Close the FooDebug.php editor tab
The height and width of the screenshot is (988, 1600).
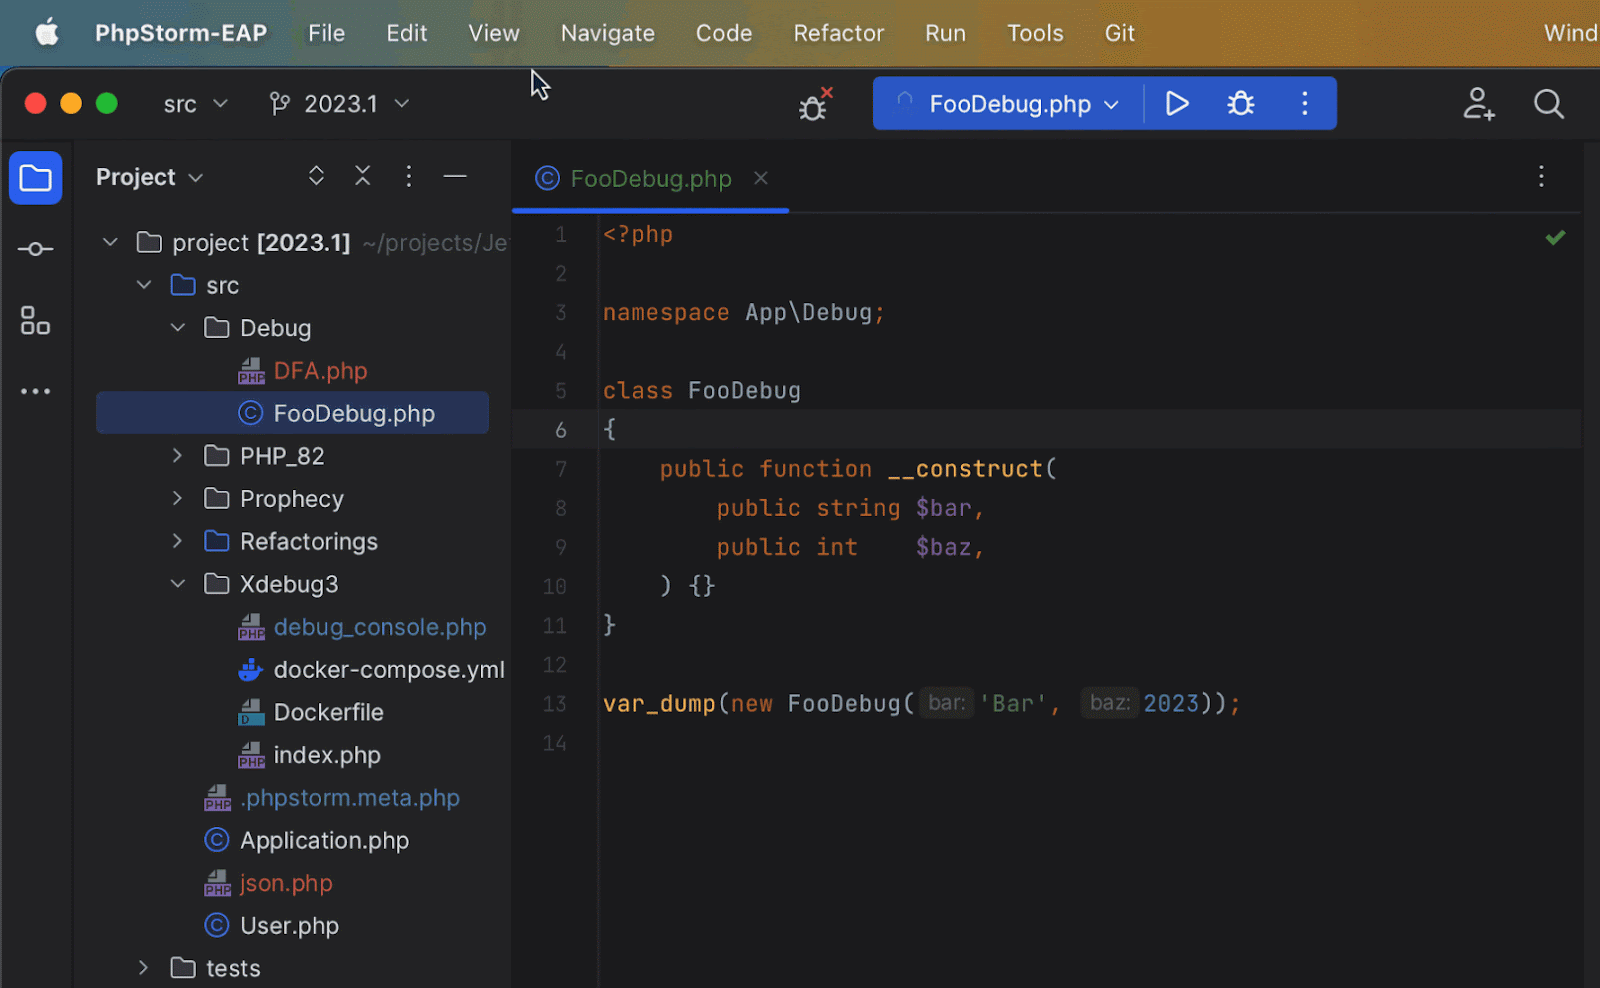761,178
